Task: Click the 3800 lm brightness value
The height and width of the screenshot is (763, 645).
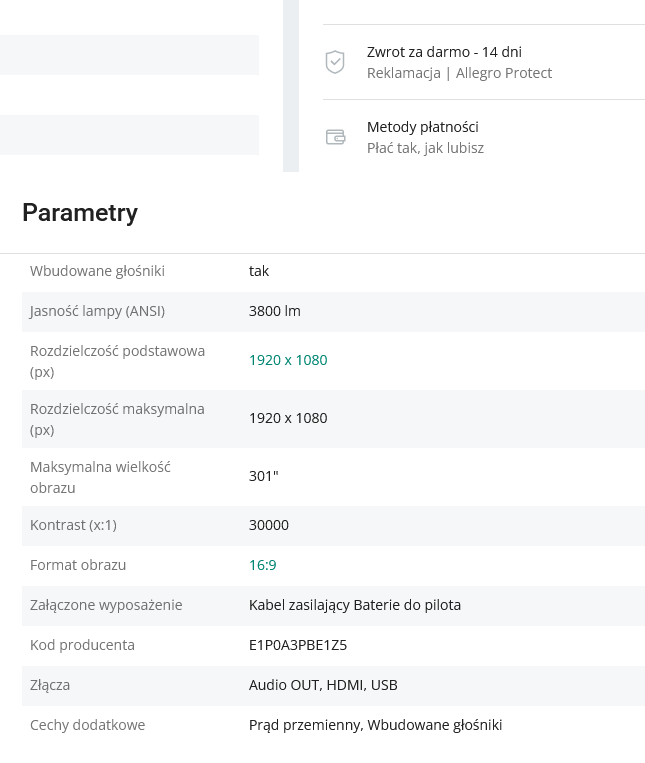Action: pyautogui.click(x=275, y=311)
